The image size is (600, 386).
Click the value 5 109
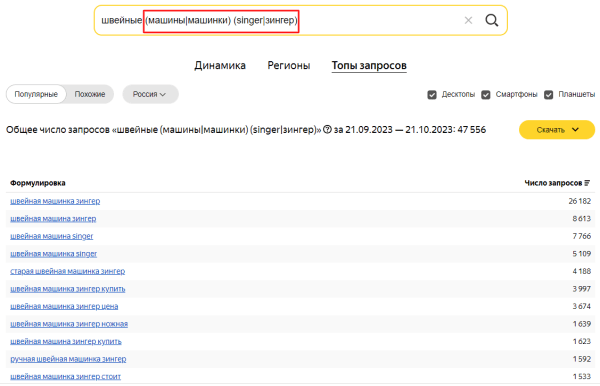(582, 254)
